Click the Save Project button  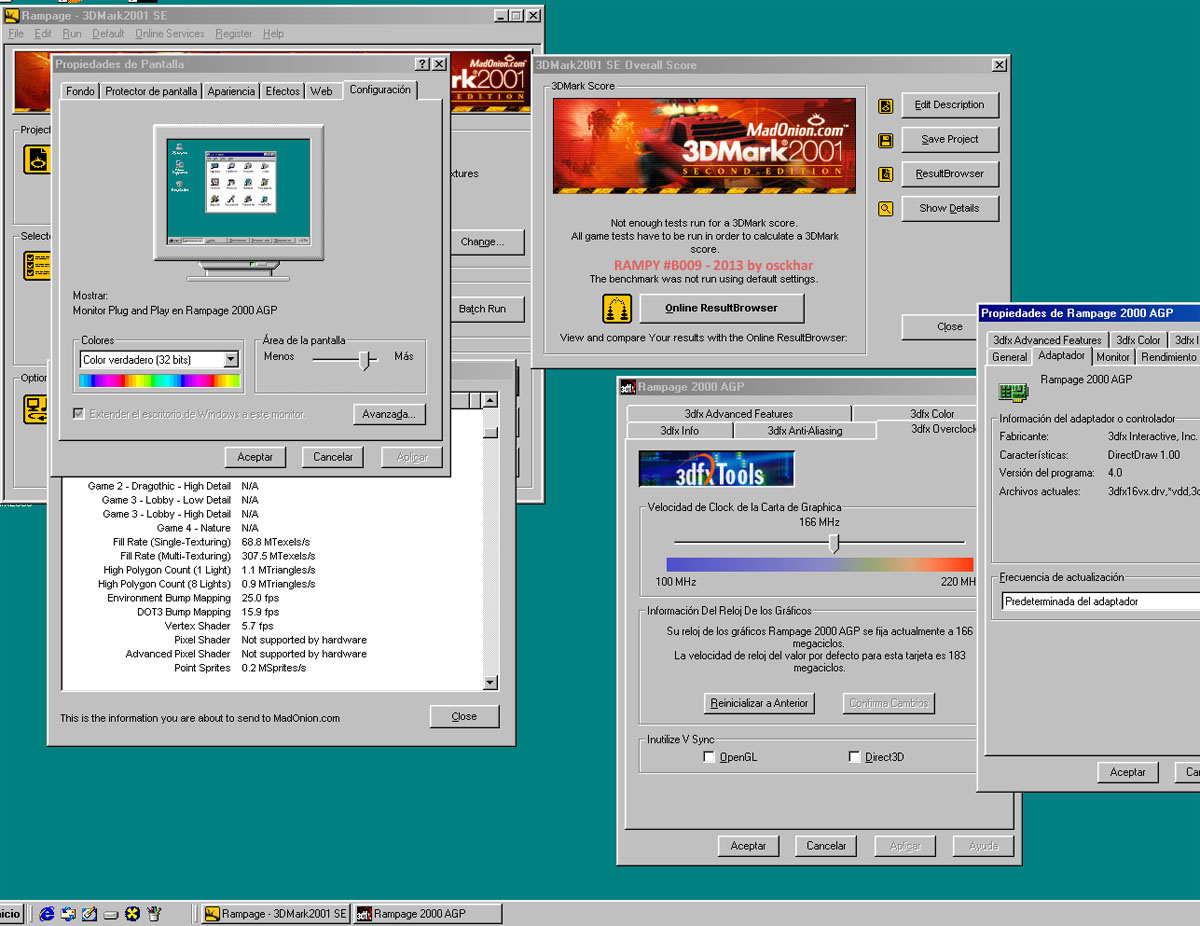tap(950, 140)
